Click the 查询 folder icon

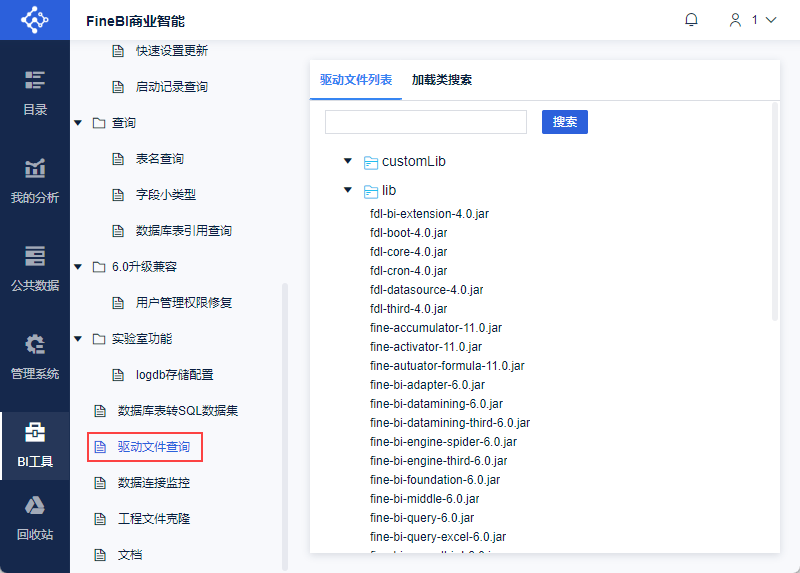(x=99, y=123)
